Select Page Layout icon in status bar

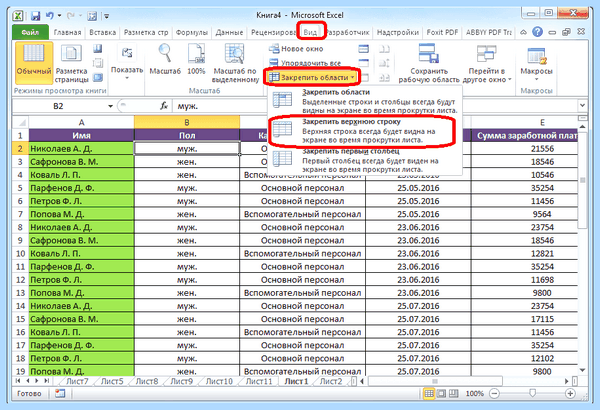coord(441,393)
